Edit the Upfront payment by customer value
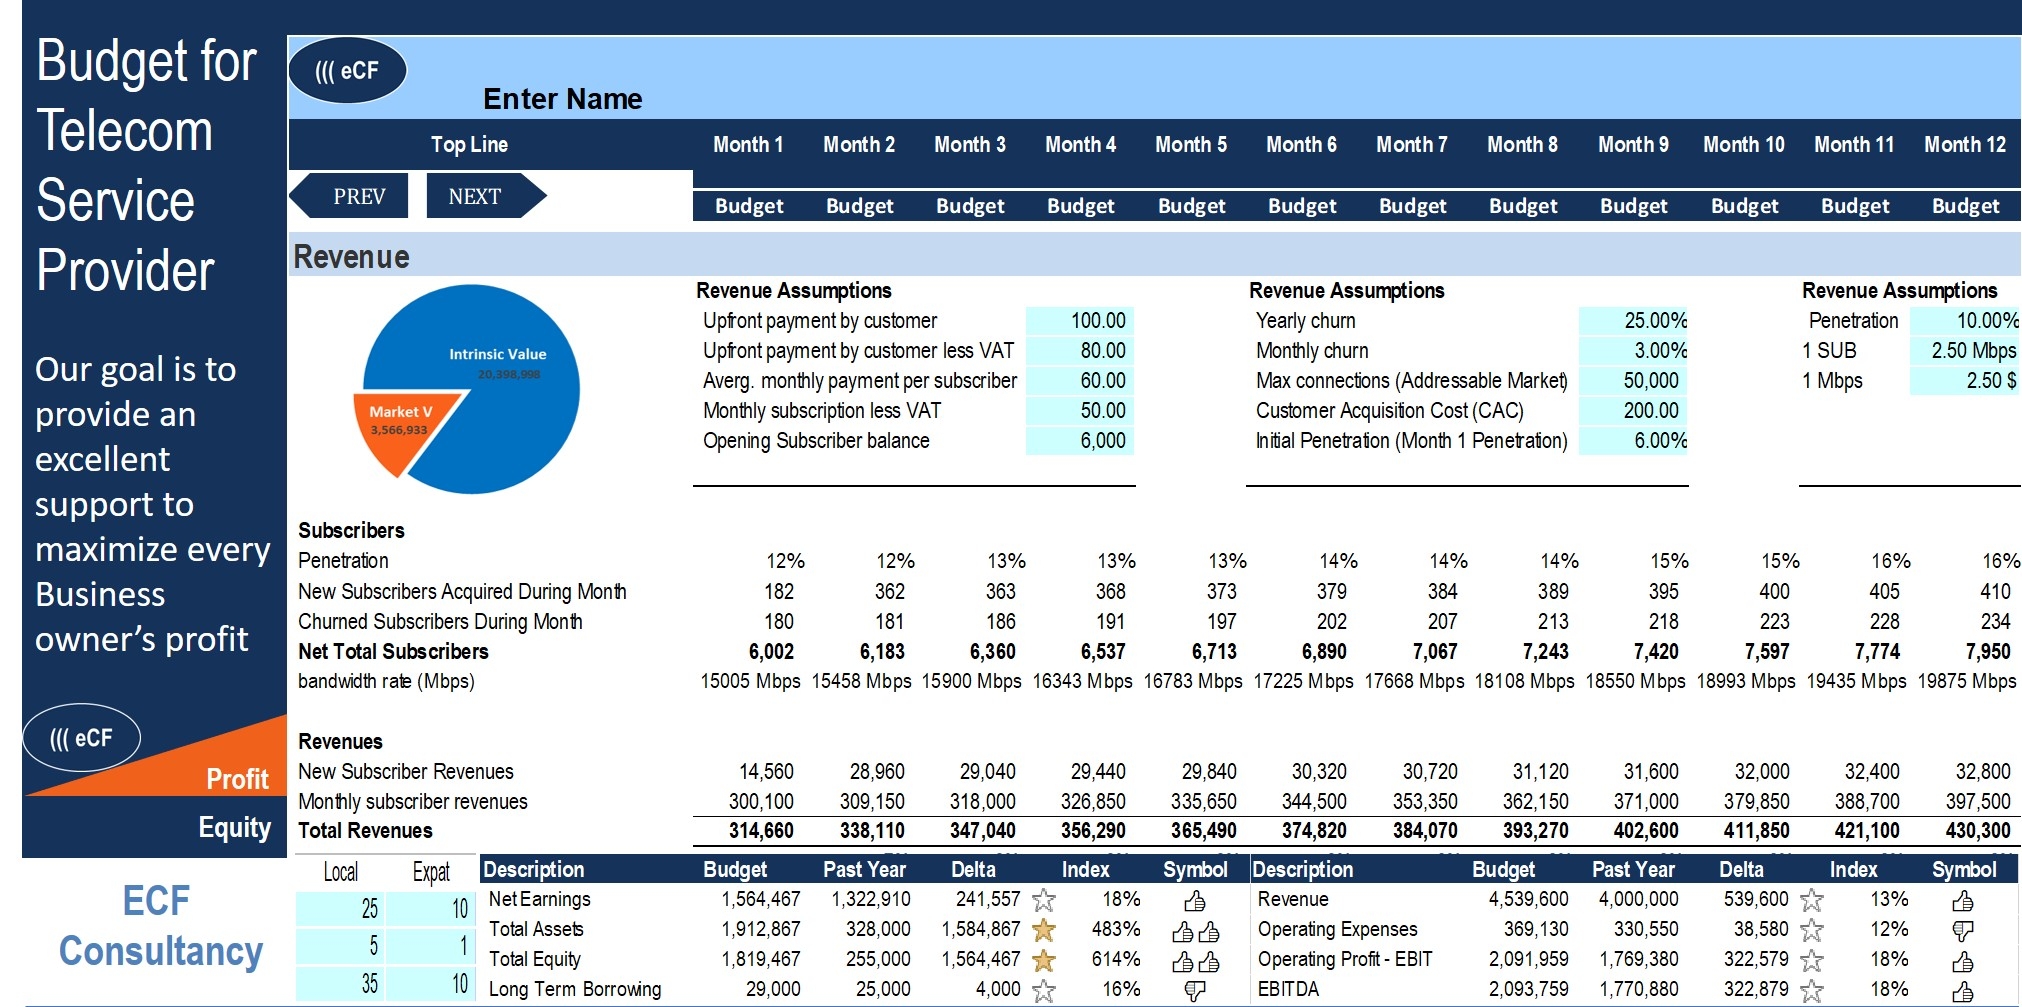The width and height of the screenshot is (2022, 1007). 1080,321
